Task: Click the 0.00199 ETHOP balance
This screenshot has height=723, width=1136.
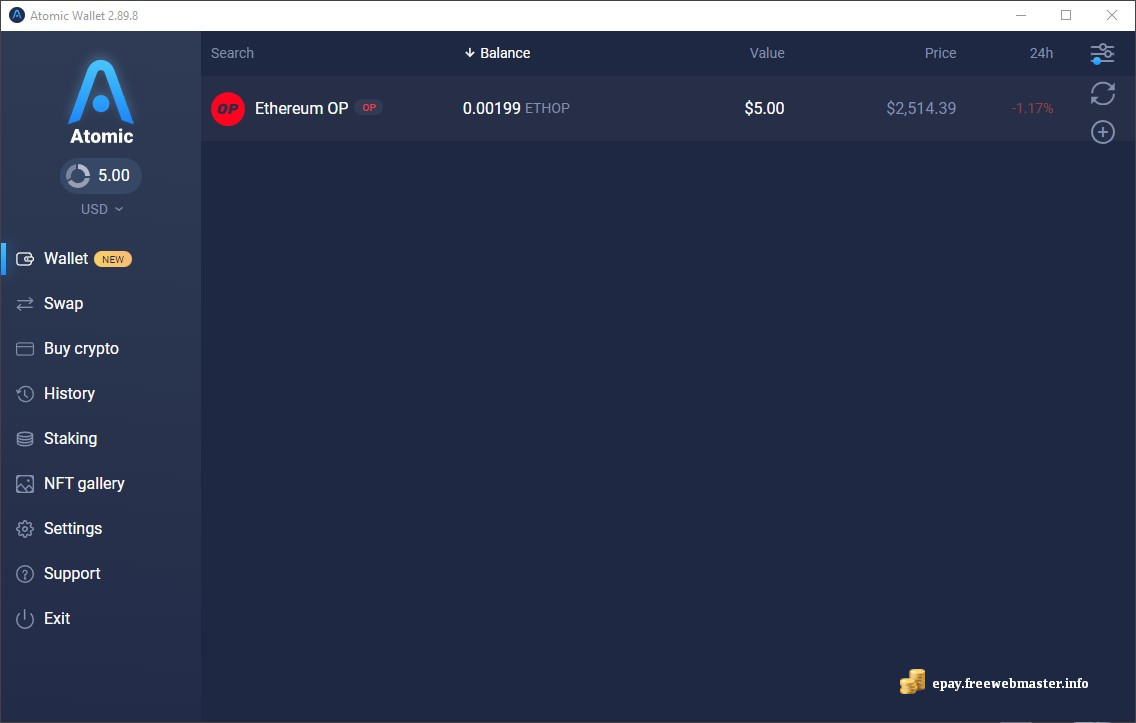Action: tap(516, 108)
